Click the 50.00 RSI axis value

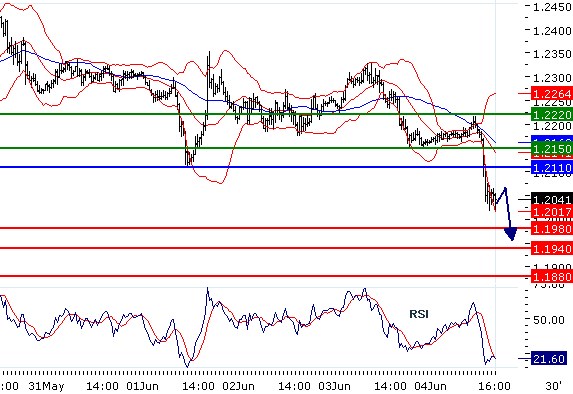click(549, 320)
